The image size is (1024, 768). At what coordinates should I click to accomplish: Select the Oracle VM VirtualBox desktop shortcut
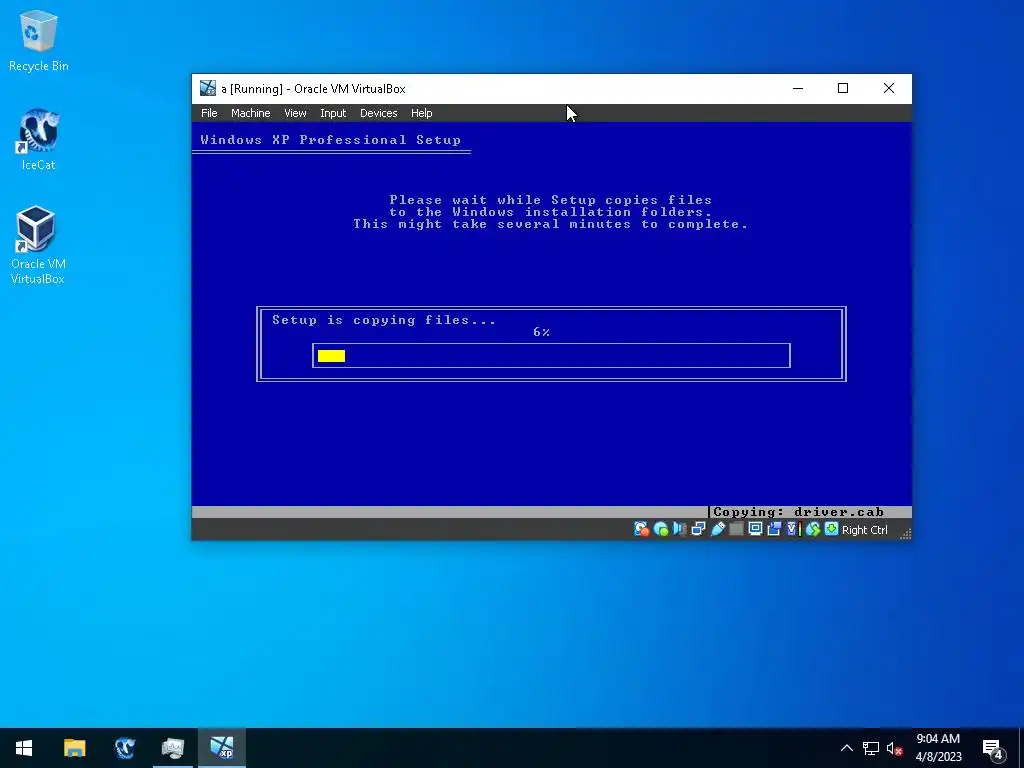[38, 246]
